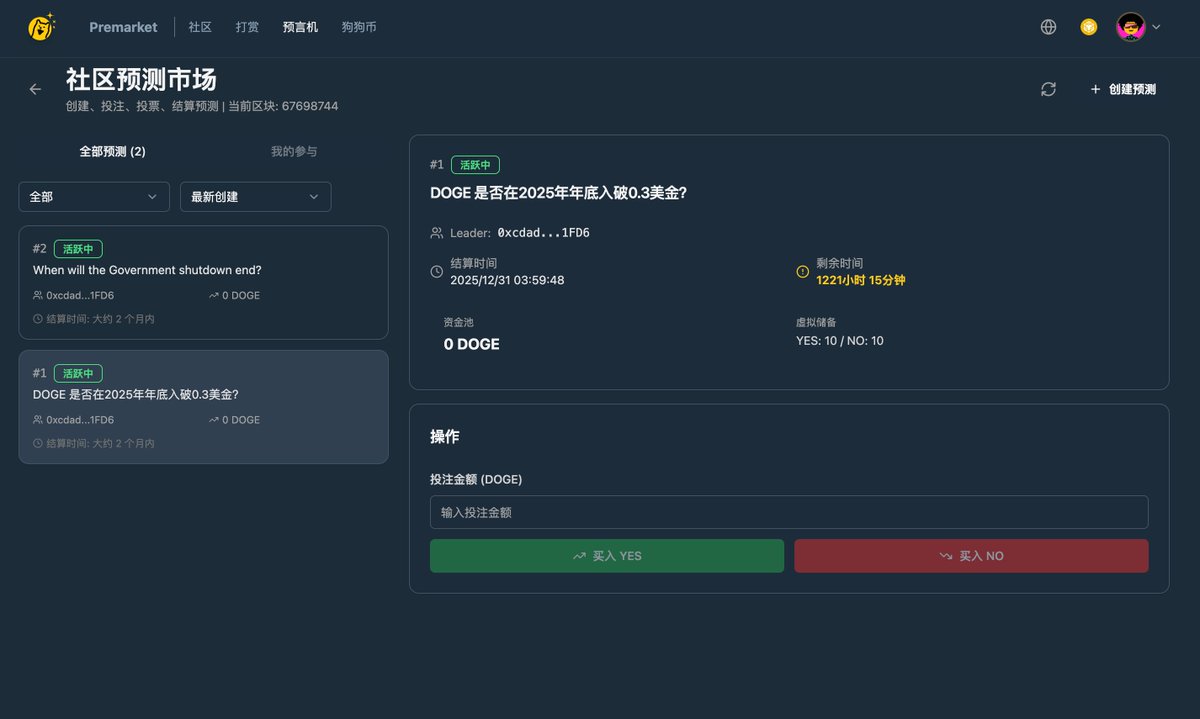
Task: Open the 最新创建 sort dropdown
Action: (256, 197)
